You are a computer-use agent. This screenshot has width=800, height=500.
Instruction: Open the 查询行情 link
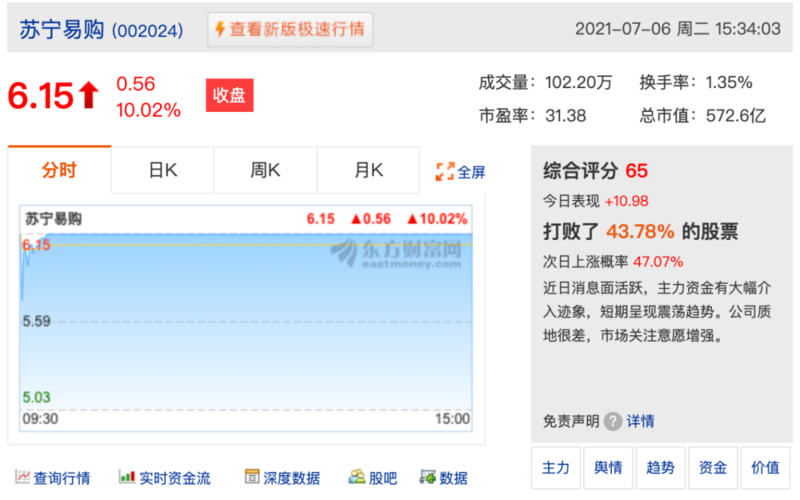click(x=62, y=478)
